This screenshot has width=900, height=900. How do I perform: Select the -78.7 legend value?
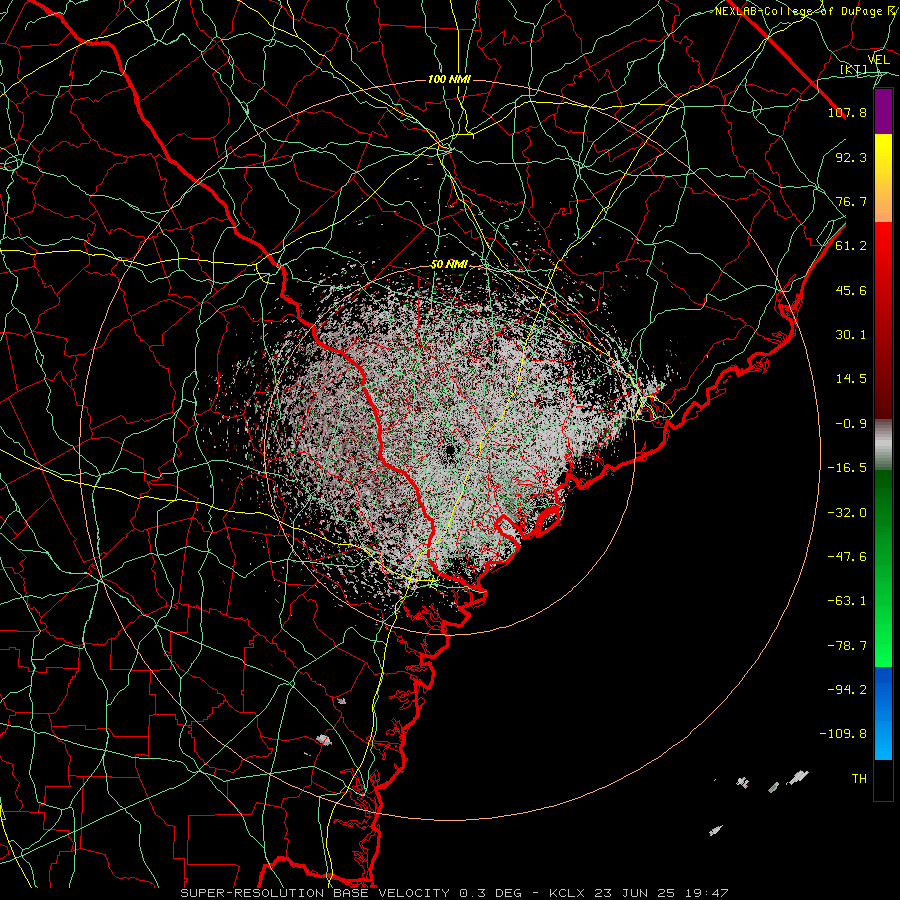847,646
